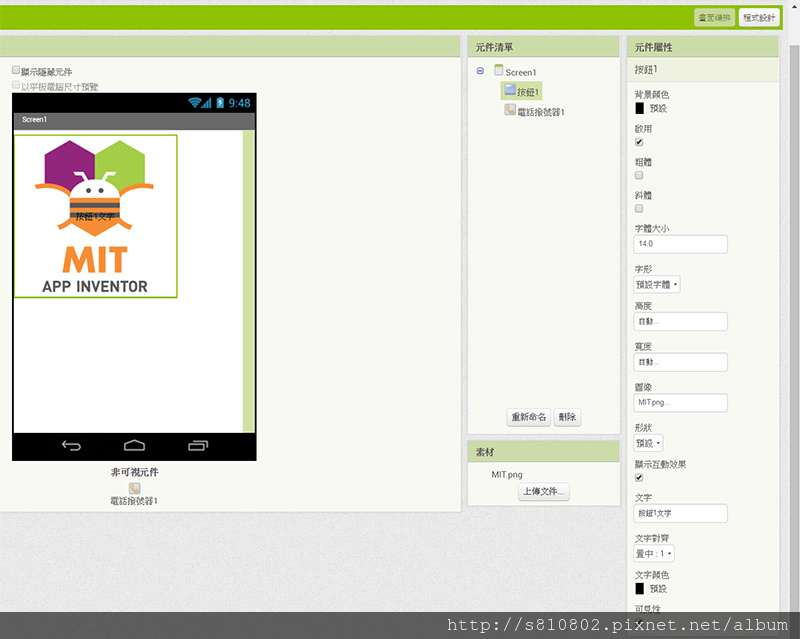
Task: Click the 重新命名 rename button
Action: 529,417
